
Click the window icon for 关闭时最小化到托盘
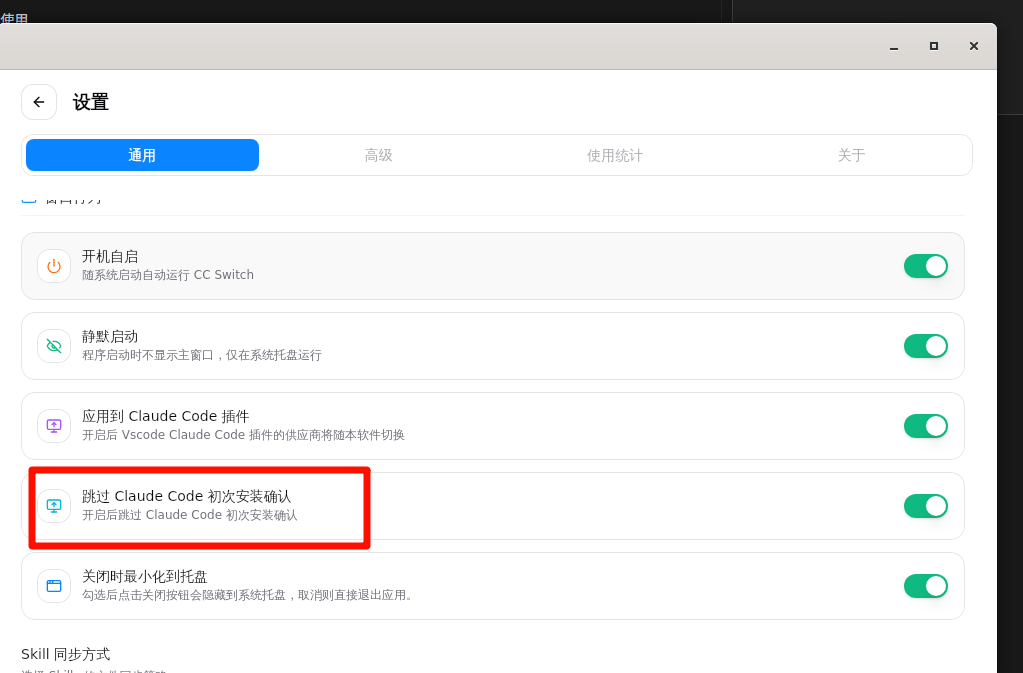point(54,586)
